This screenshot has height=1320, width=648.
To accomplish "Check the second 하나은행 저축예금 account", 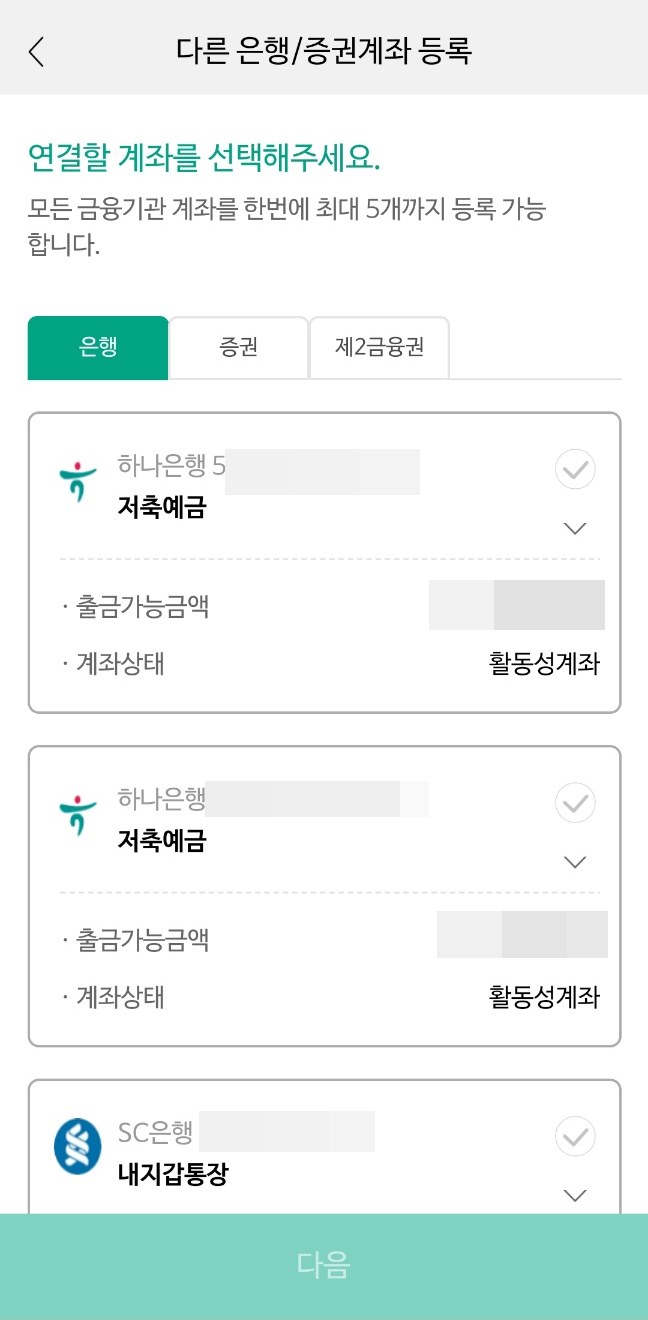I will pos(575,802).
